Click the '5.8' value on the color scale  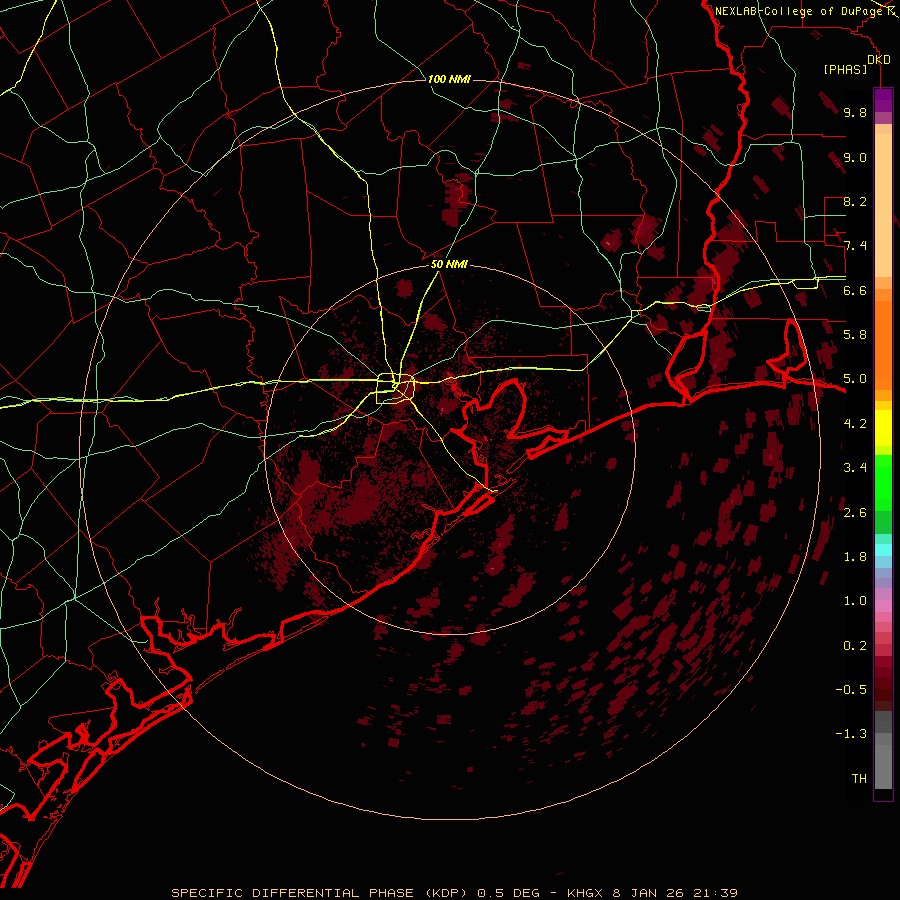(x=855, y=335)
